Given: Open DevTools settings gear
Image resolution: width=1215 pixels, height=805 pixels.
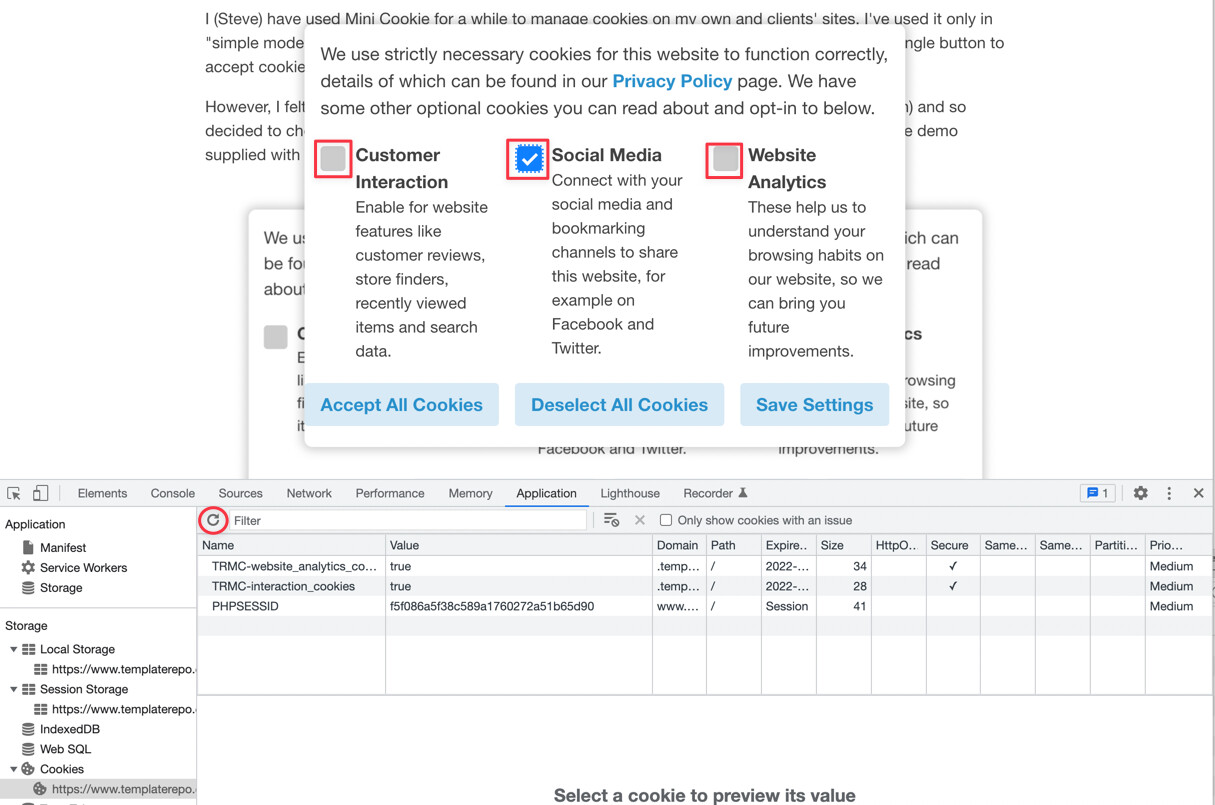Looking at the screenshot, I should click(x=1141, y=493).
